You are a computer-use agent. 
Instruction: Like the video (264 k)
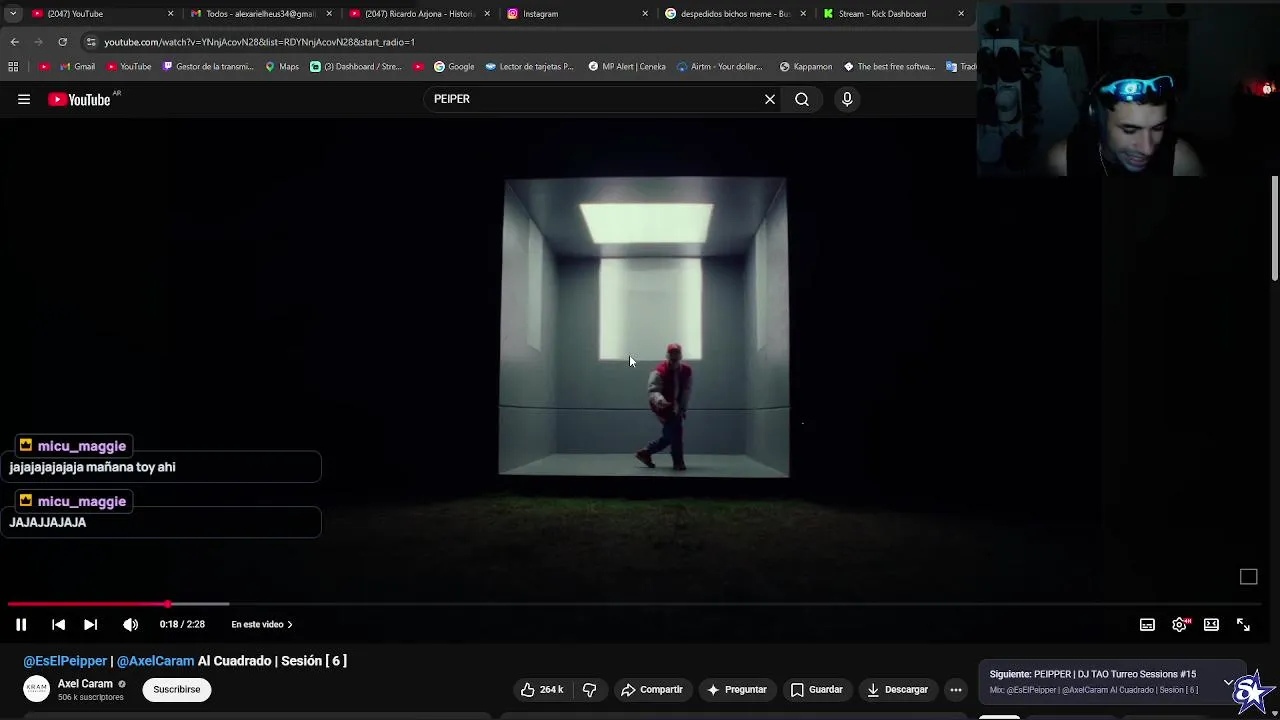541,689
